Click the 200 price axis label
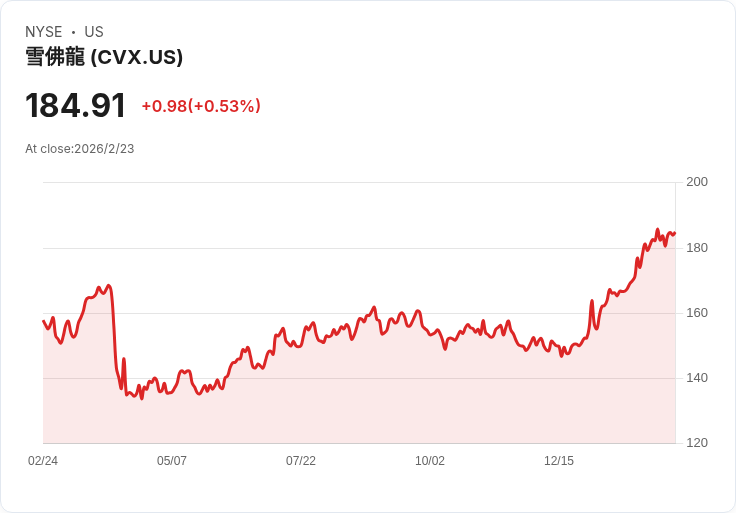Image resolution: width=736 pixels, height=513 pixels. pos(697,182)
